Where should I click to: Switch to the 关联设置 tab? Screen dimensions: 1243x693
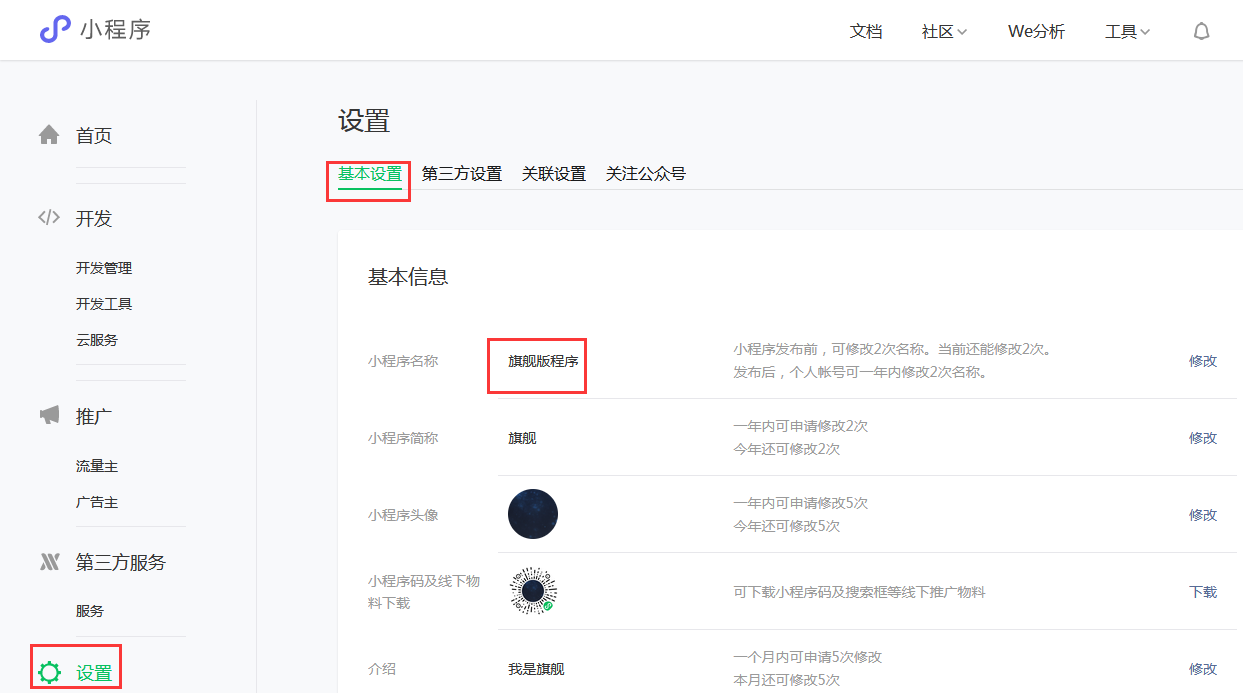(553, 174)
